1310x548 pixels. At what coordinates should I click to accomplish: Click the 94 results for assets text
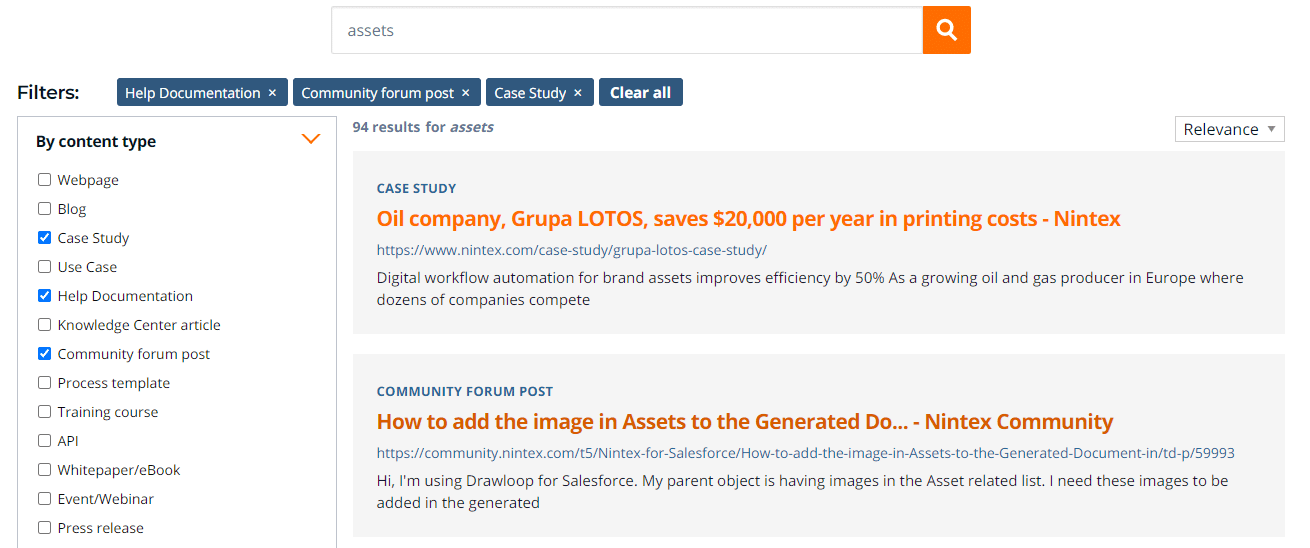pyautogui.click(x=423, y=127)
